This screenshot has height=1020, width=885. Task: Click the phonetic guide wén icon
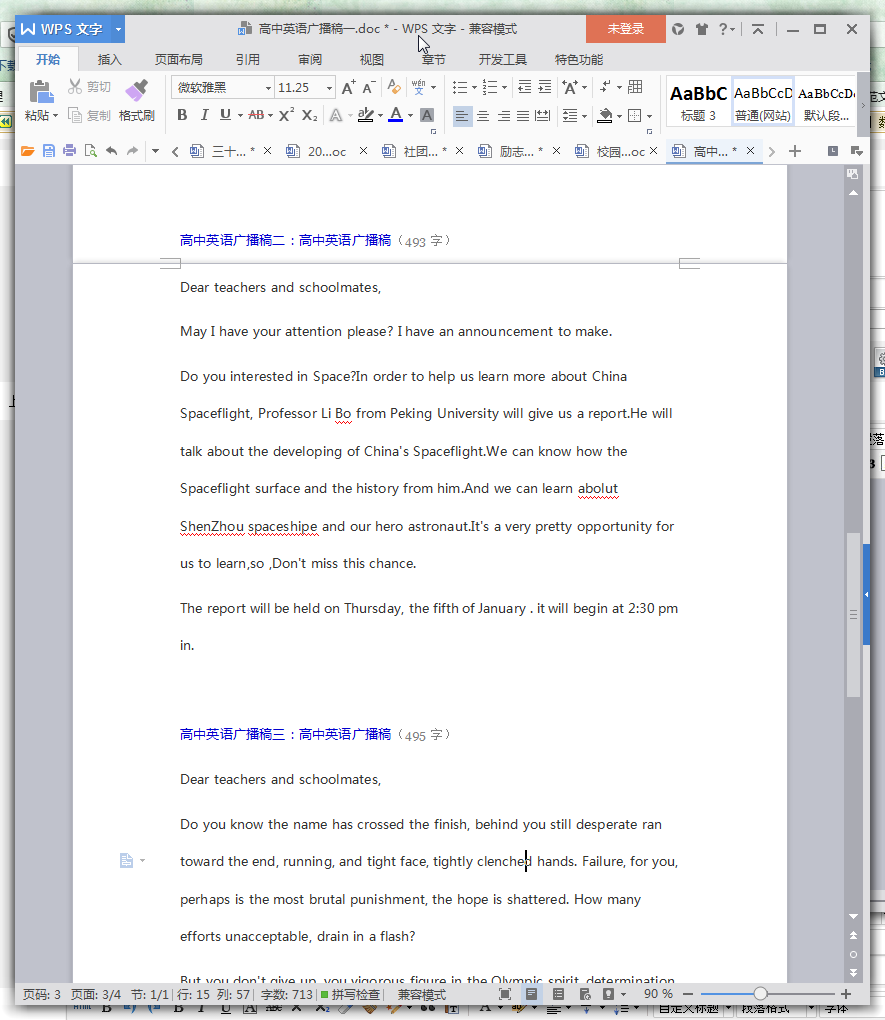[x=418, y=87]
